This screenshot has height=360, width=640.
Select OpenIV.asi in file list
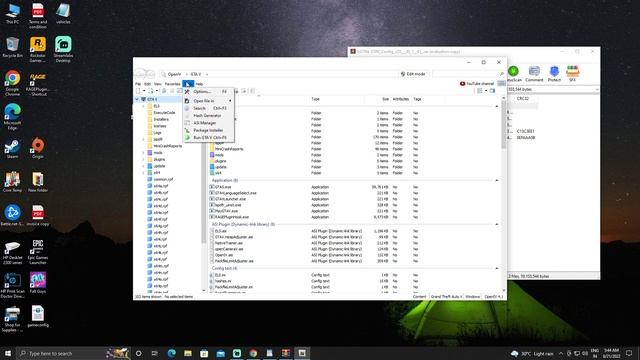tap(222, 255)
